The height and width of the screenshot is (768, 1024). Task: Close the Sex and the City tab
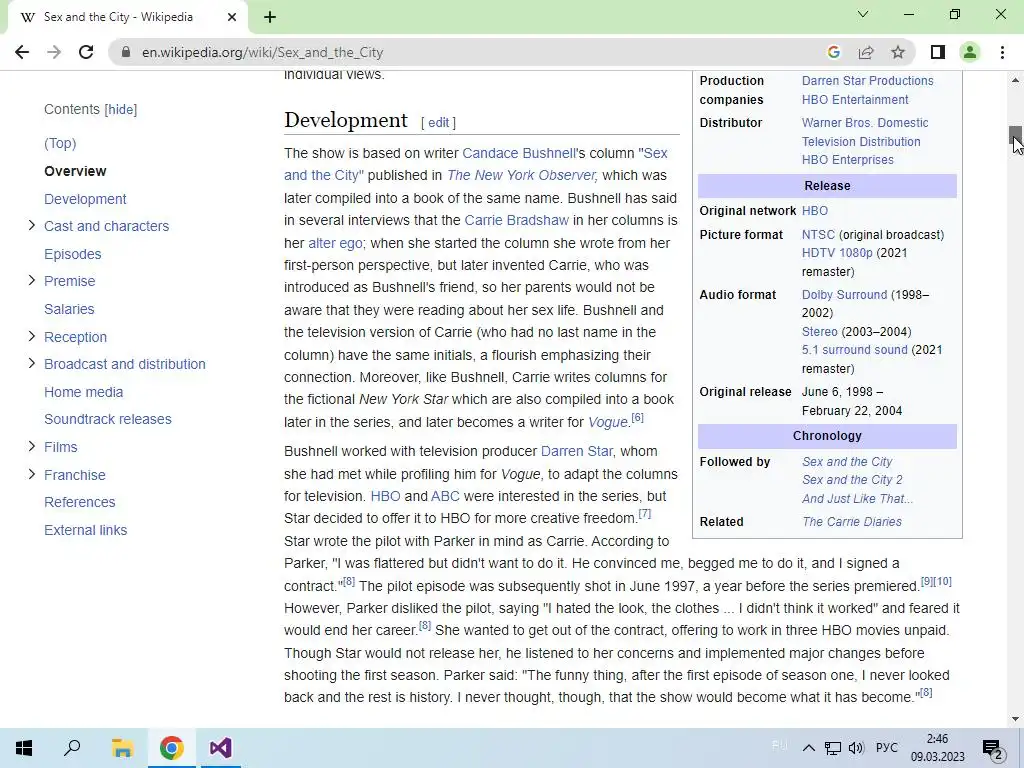(x=232, y=17)
